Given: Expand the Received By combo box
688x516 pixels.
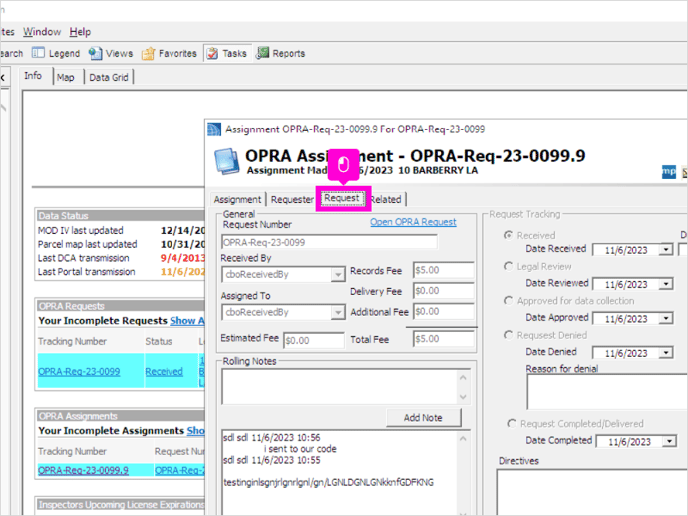Looking at the screenshot, I should click(x=337, y=275).
